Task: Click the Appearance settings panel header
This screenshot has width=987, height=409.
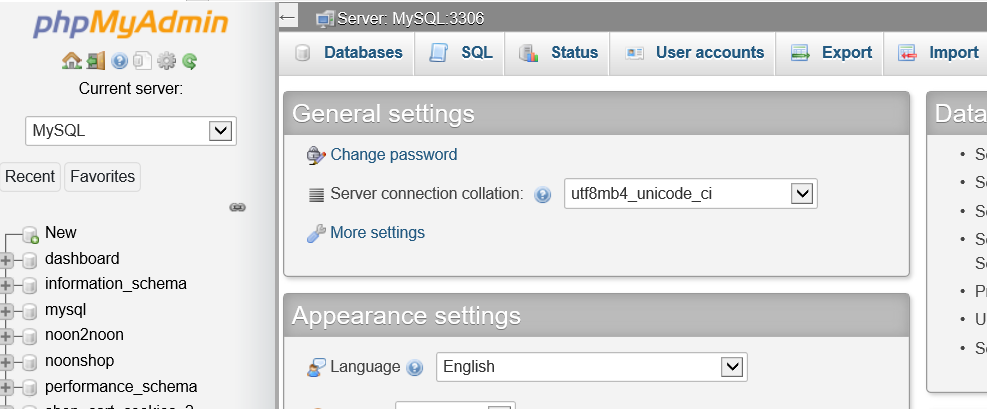Action: (x=597, y=315)
